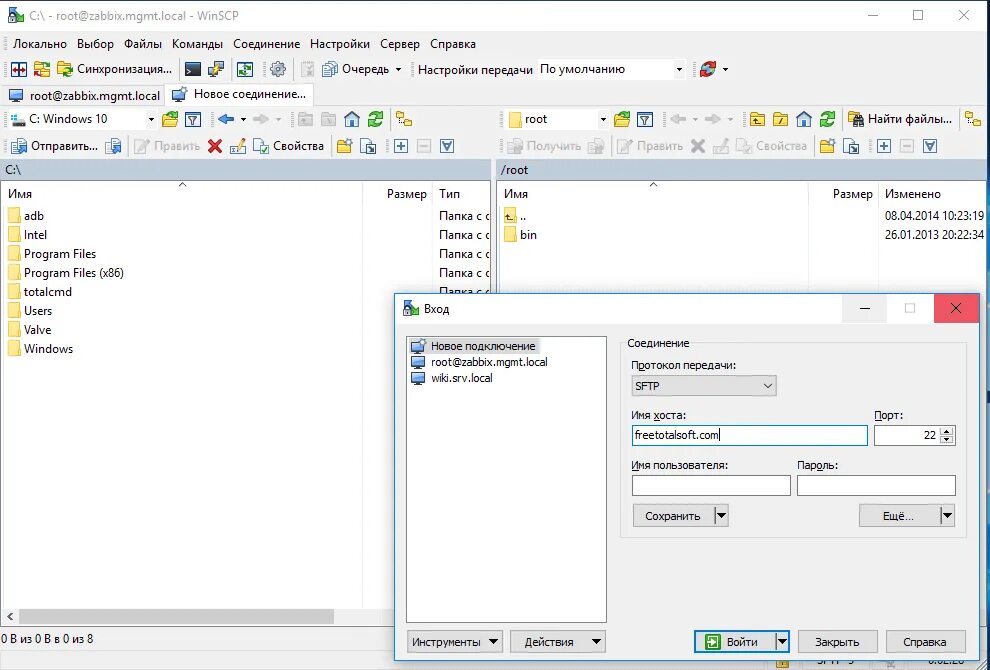Click the local Select Files plus icon
Screen dimensions: 990x670
[401, 146]
